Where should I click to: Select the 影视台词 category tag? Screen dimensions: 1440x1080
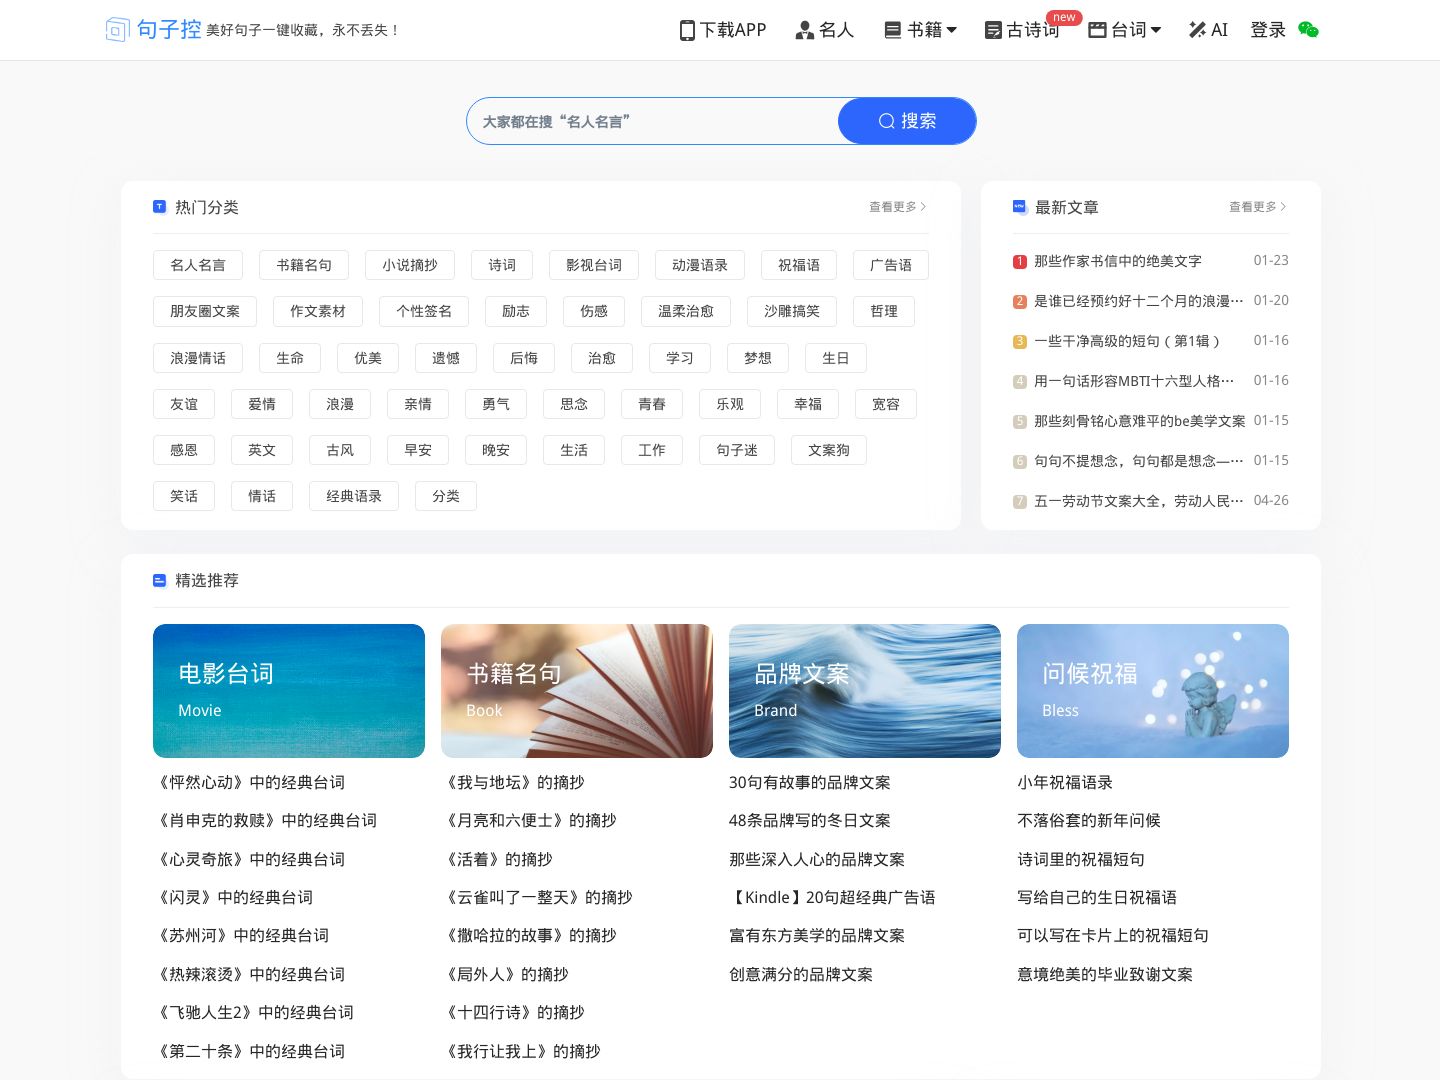tap(594, 265)
